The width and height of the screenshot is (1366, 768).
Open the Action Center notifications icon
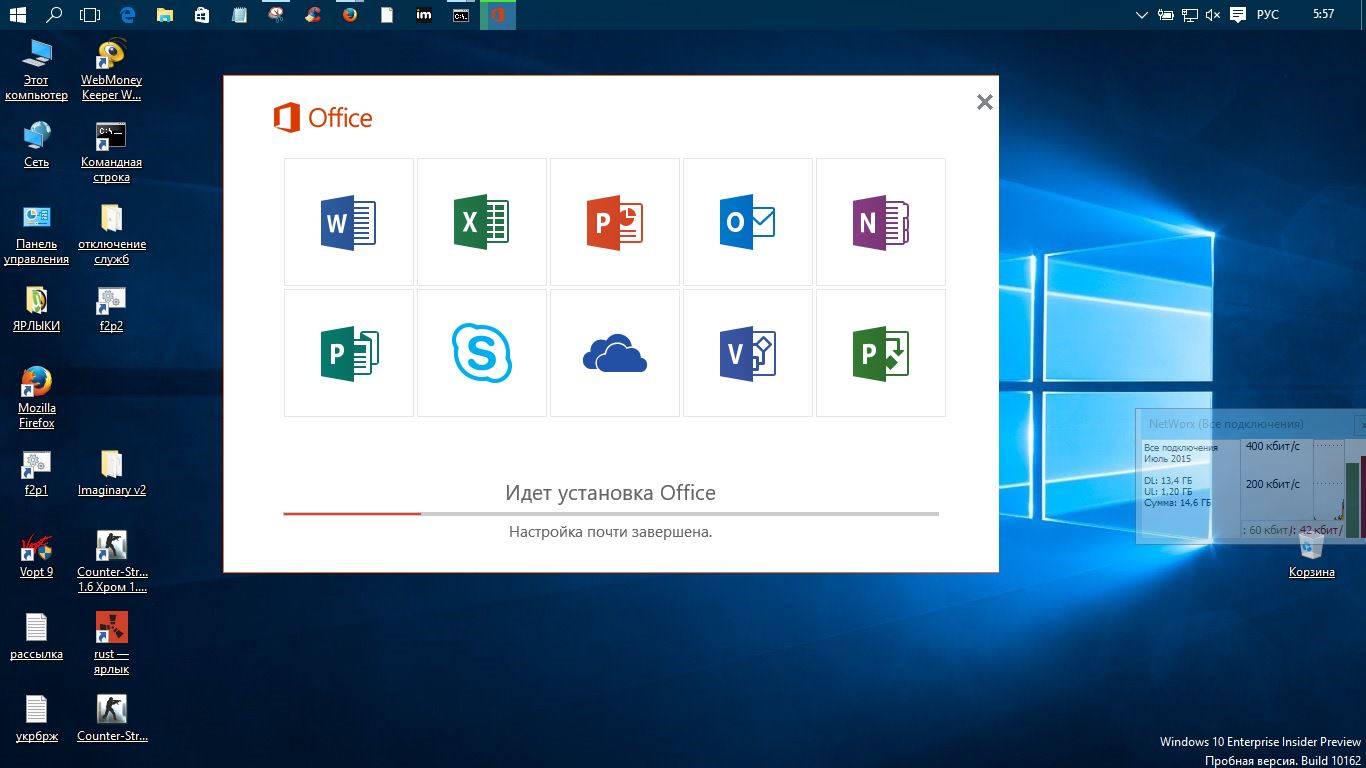(1238, 15)
